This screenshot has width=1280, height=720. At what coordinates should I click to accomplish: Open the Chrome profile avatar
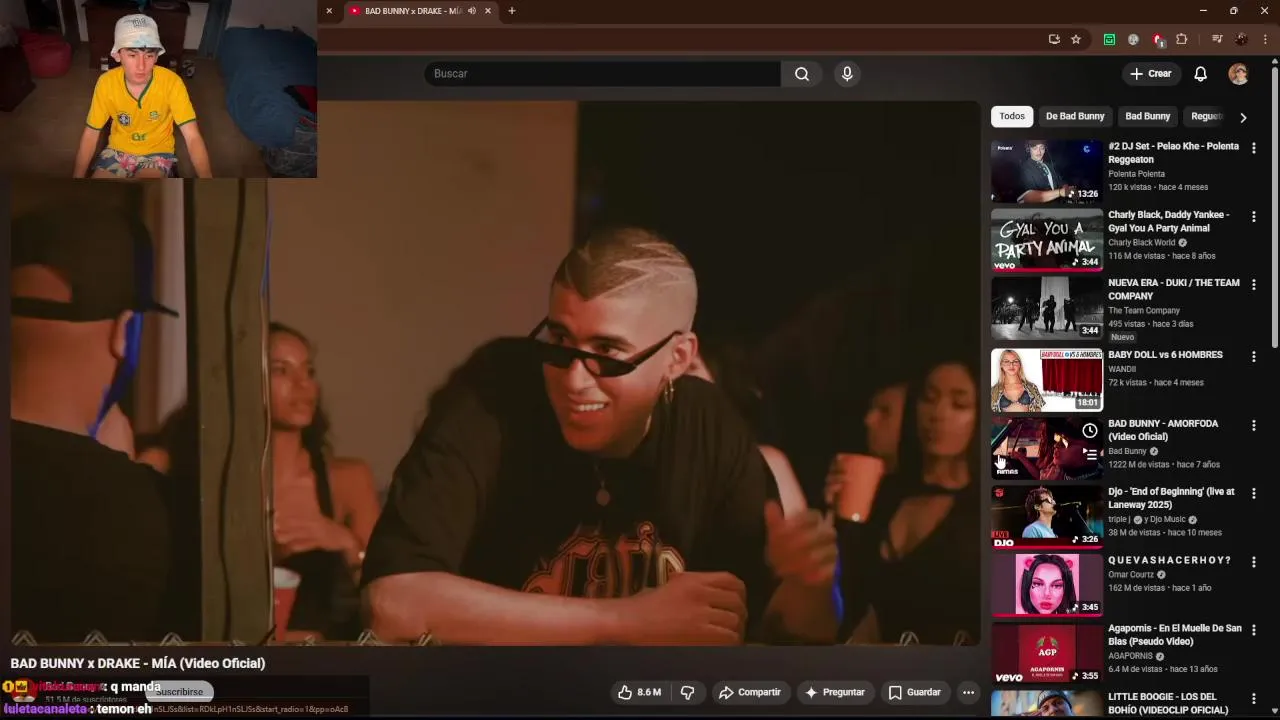coord(1241,39)
